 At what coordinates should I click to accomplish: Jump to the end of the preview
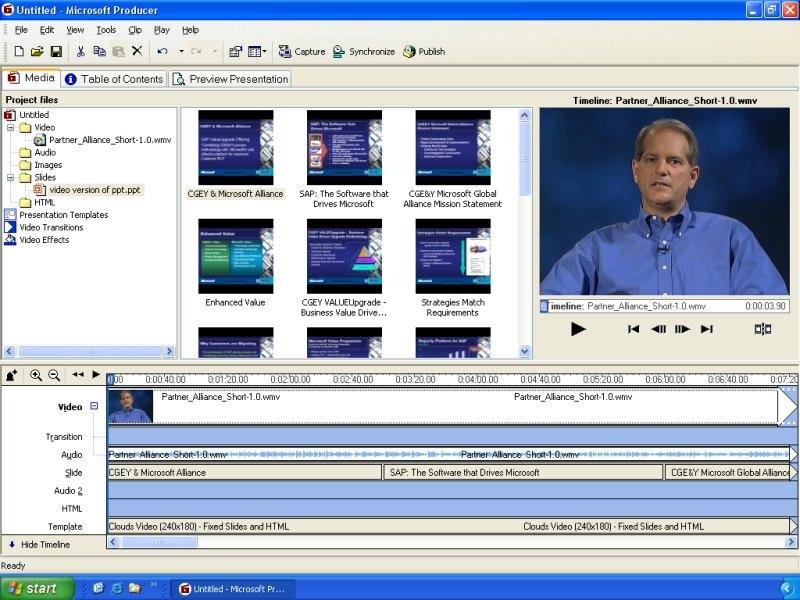(x=707, y=329)
